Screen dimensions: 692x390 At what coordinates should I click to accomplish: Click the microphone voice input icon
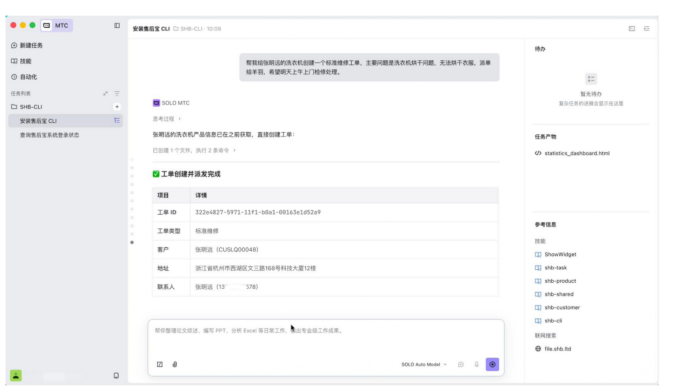point(477,364)
